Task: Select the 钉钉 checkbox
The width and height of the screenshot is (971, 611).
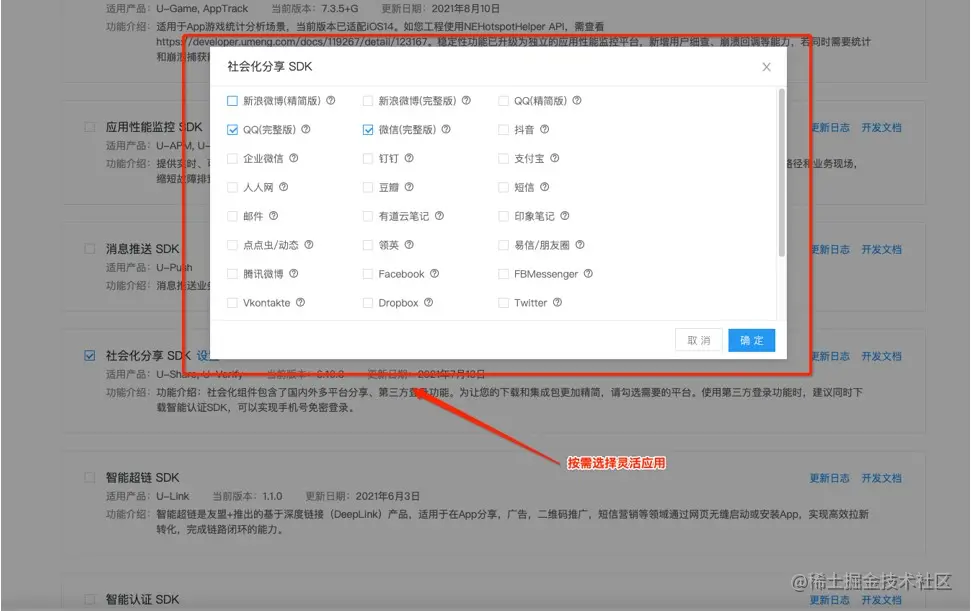Action: 368,158
